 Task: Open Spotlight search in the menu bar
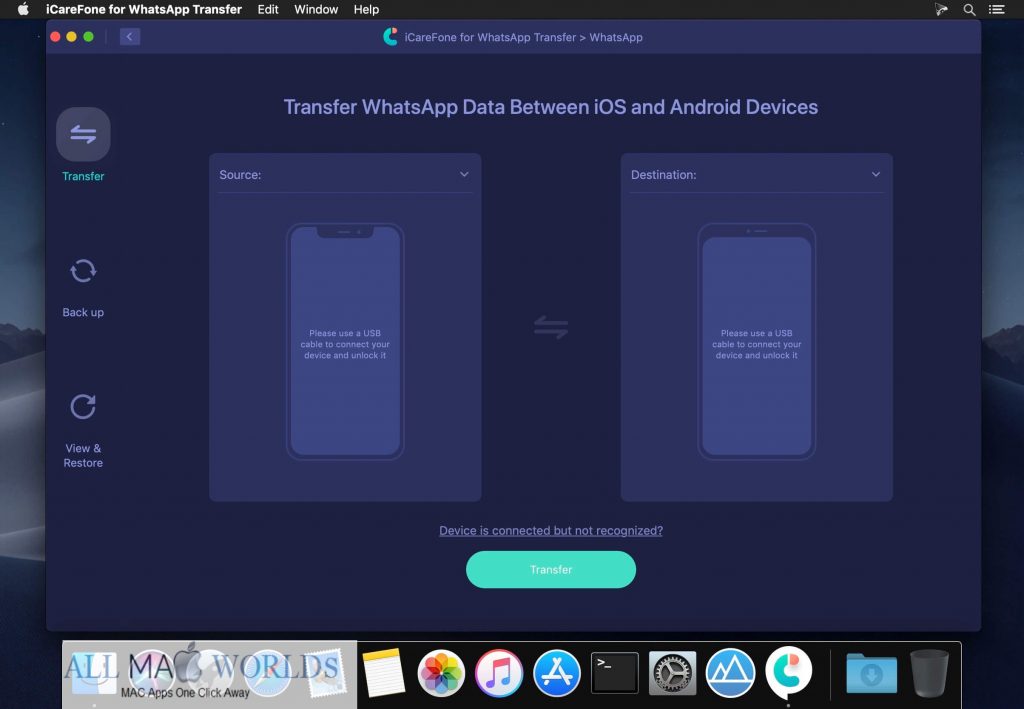click(x=969, y=9)
